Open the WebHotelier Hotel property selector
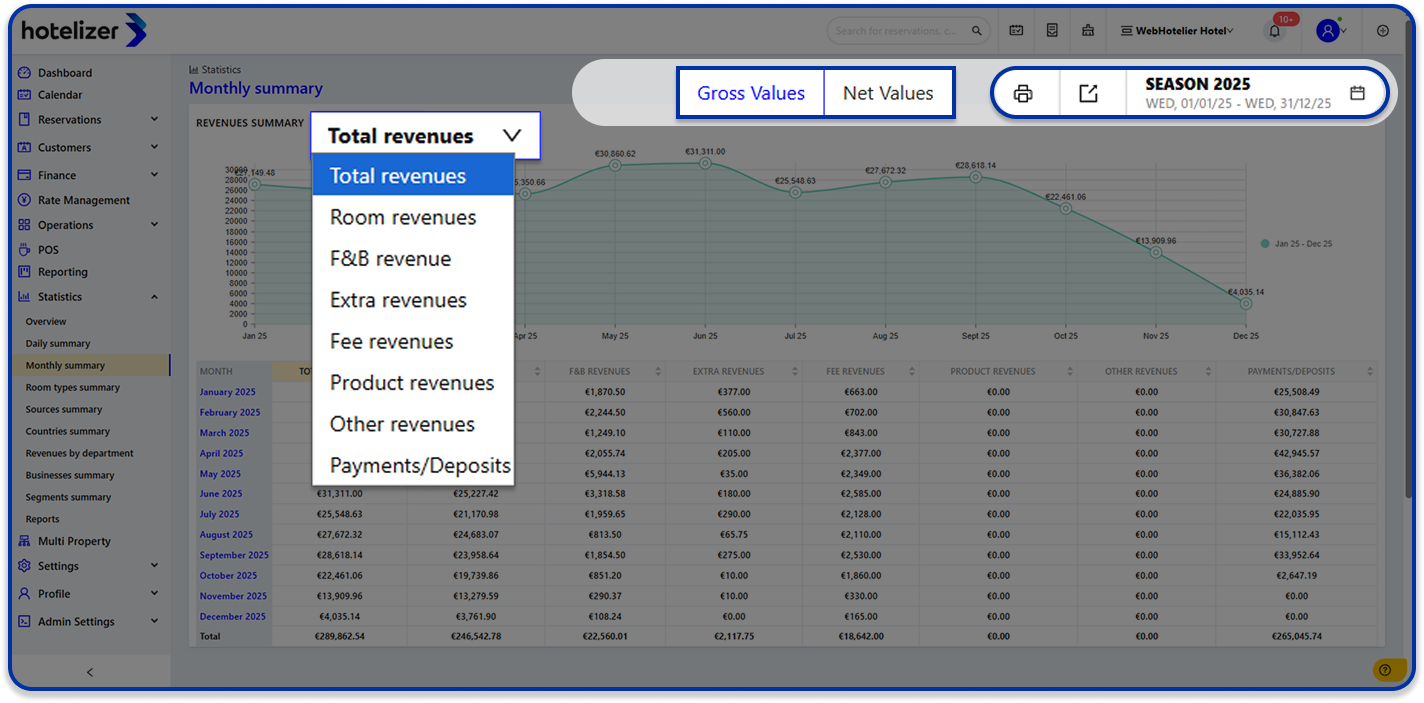Screen dimensions: 1424x703 click(1177, 31)
